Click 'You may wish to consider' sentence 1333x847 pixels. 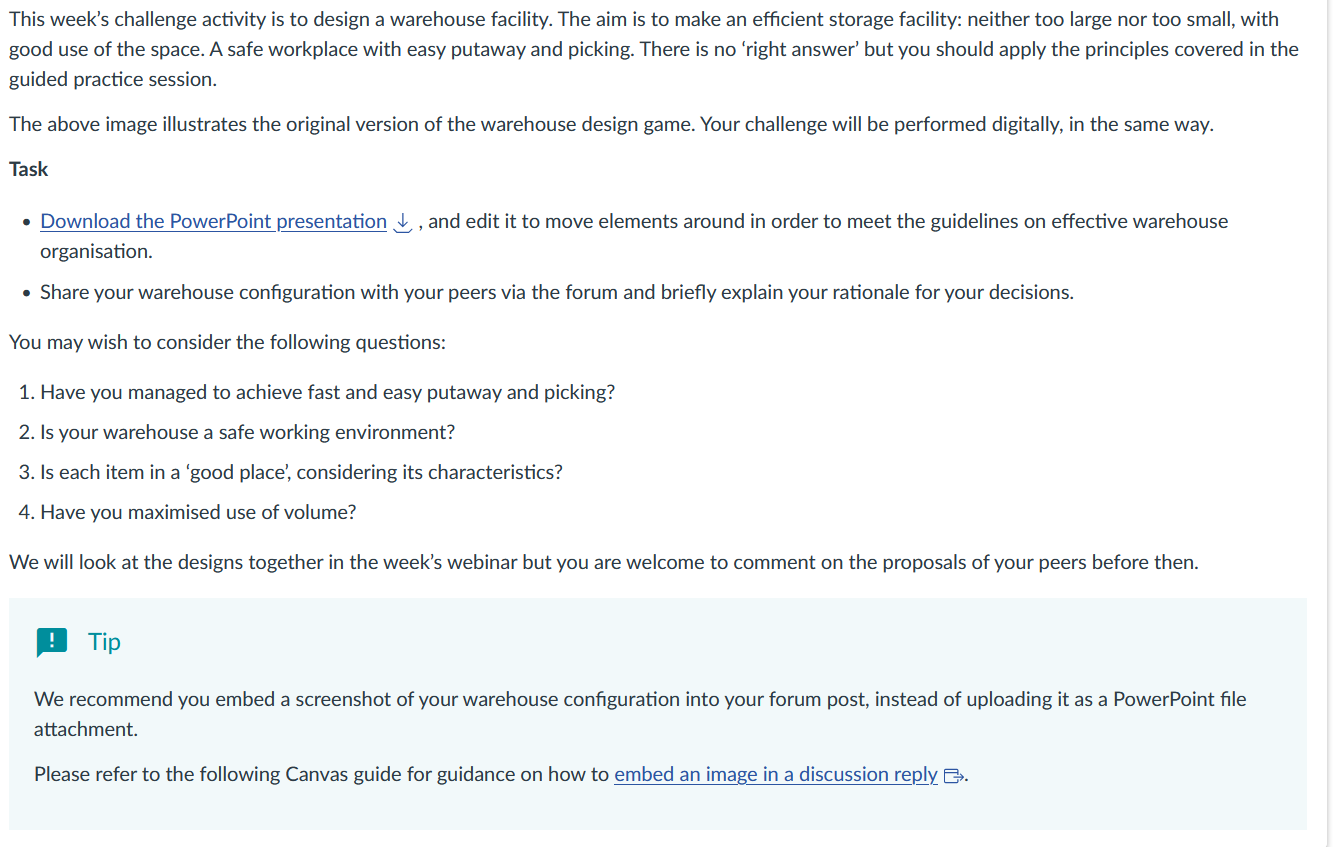[x=227, y=342]
